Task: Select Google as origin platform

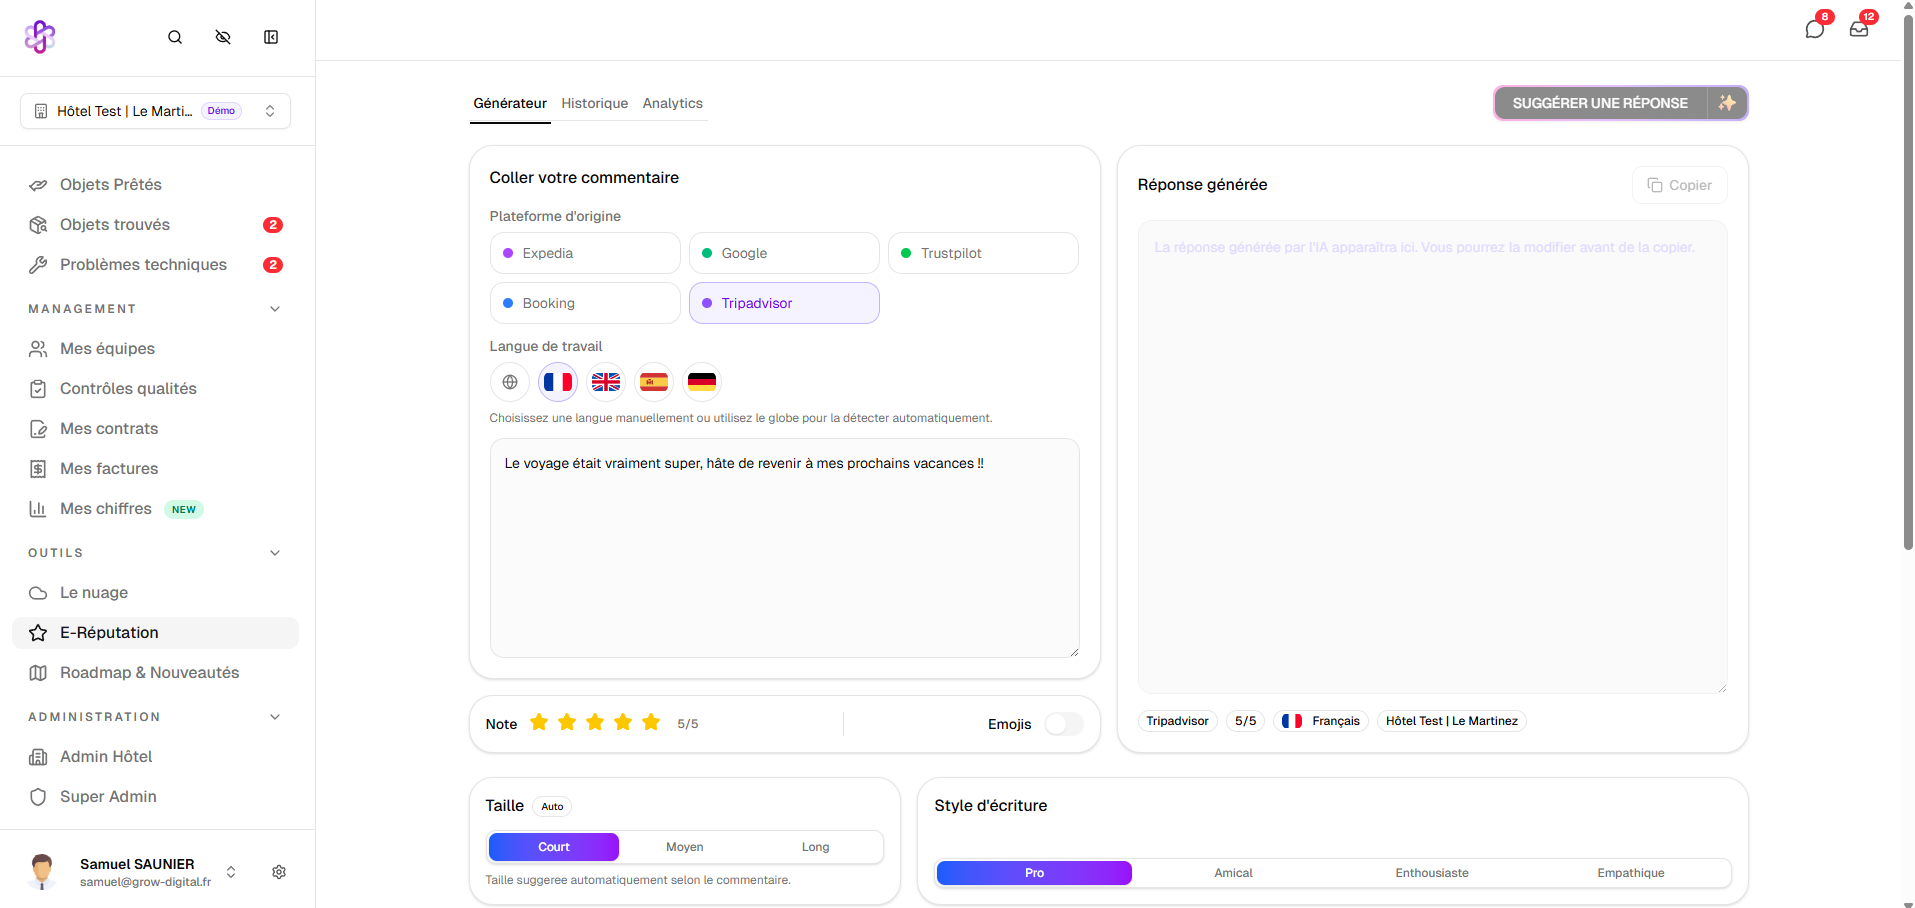Action: click(784, 253)
